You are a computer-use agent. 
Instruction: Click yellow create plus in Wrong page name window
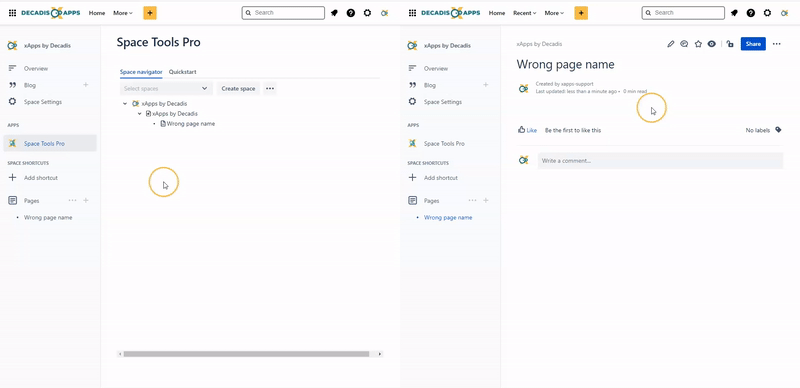click(581, 13)
